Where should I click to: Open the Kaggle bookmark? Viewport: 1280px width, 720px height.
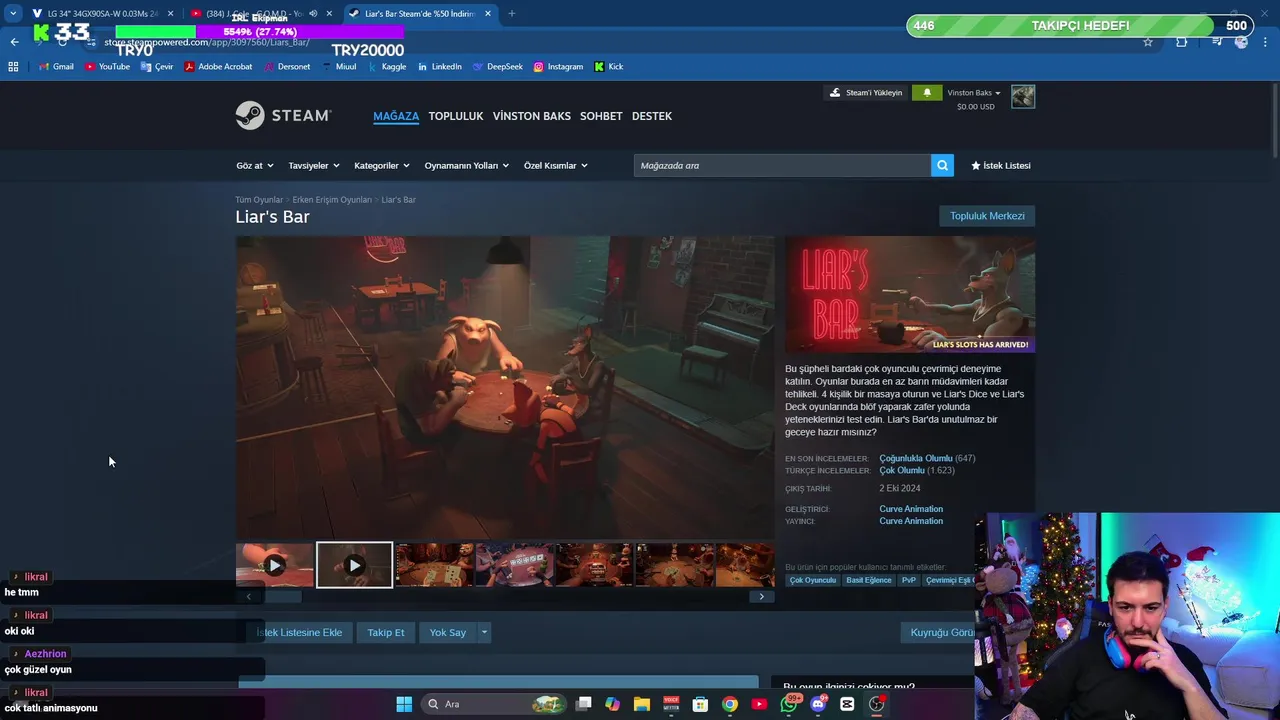point(387,67)
